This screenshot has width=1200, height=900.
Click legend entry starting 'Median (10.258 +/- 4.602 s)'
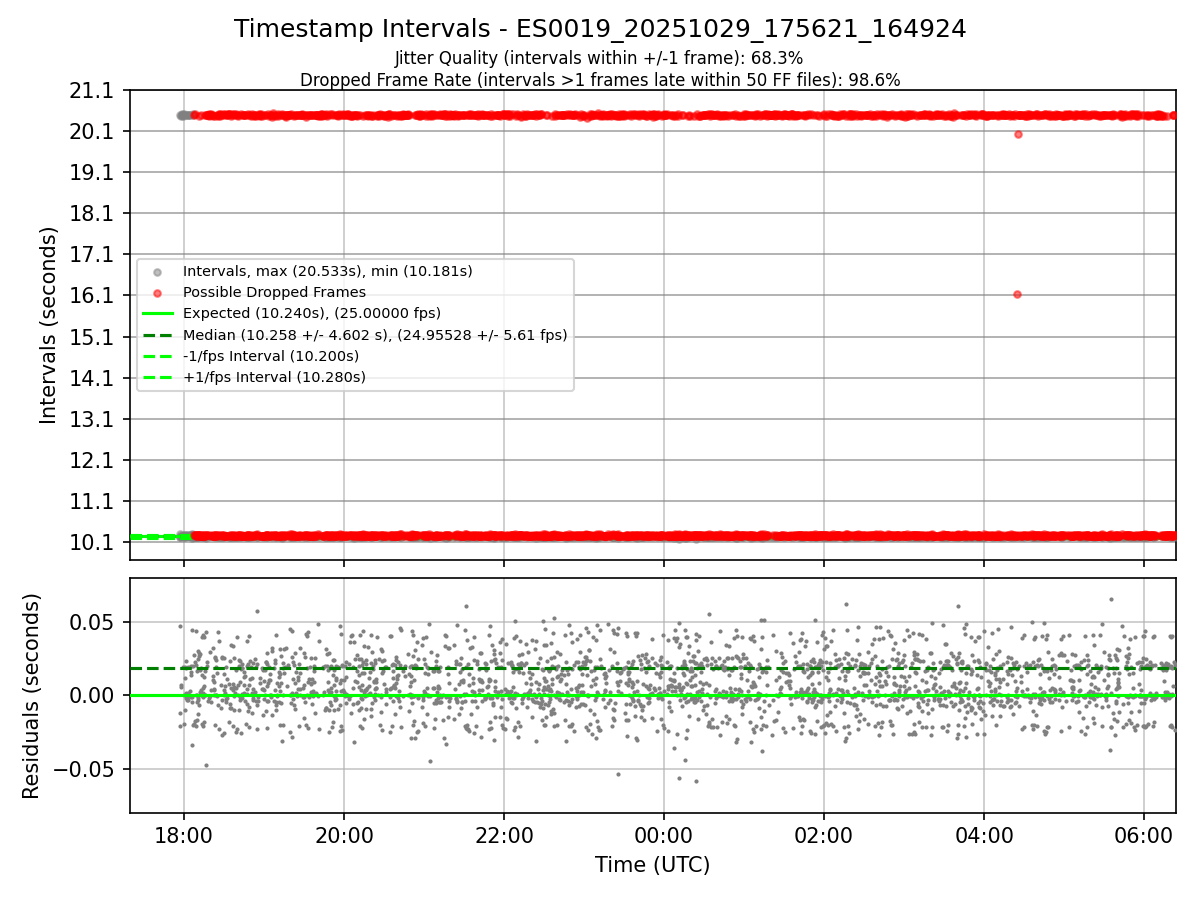375,335
